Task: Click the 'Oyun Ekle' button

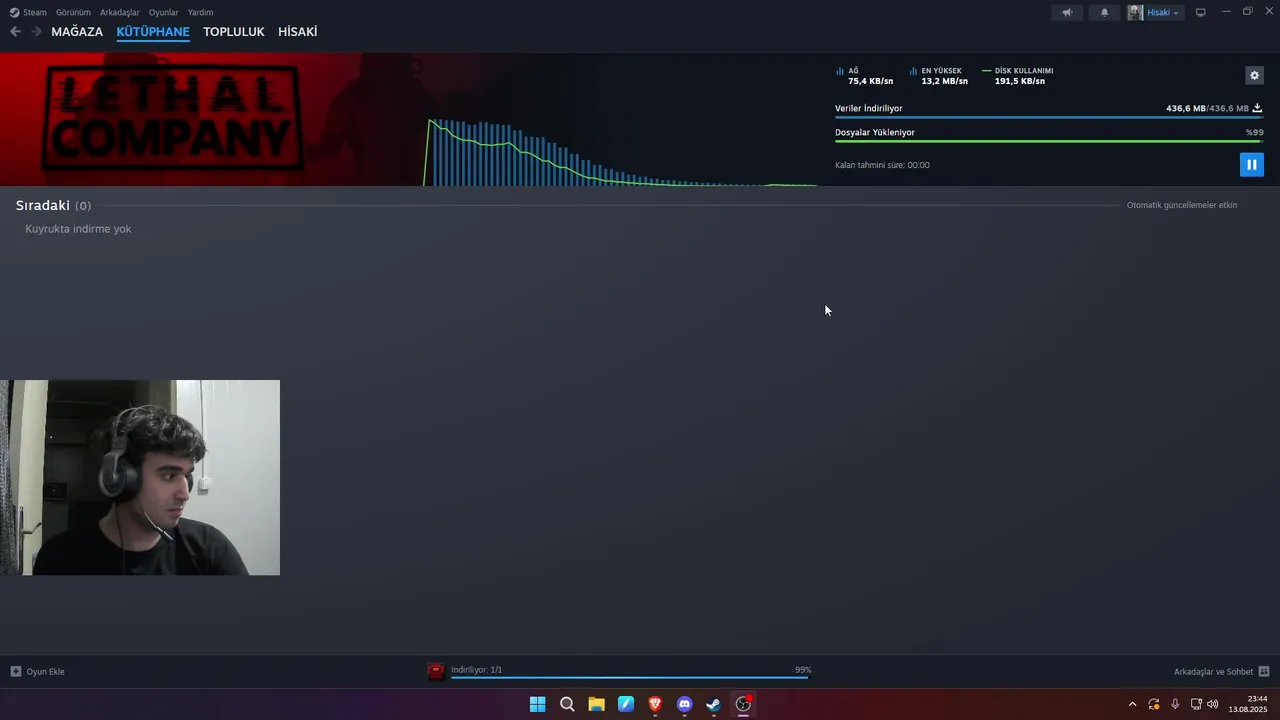Action: coord(38,671)
